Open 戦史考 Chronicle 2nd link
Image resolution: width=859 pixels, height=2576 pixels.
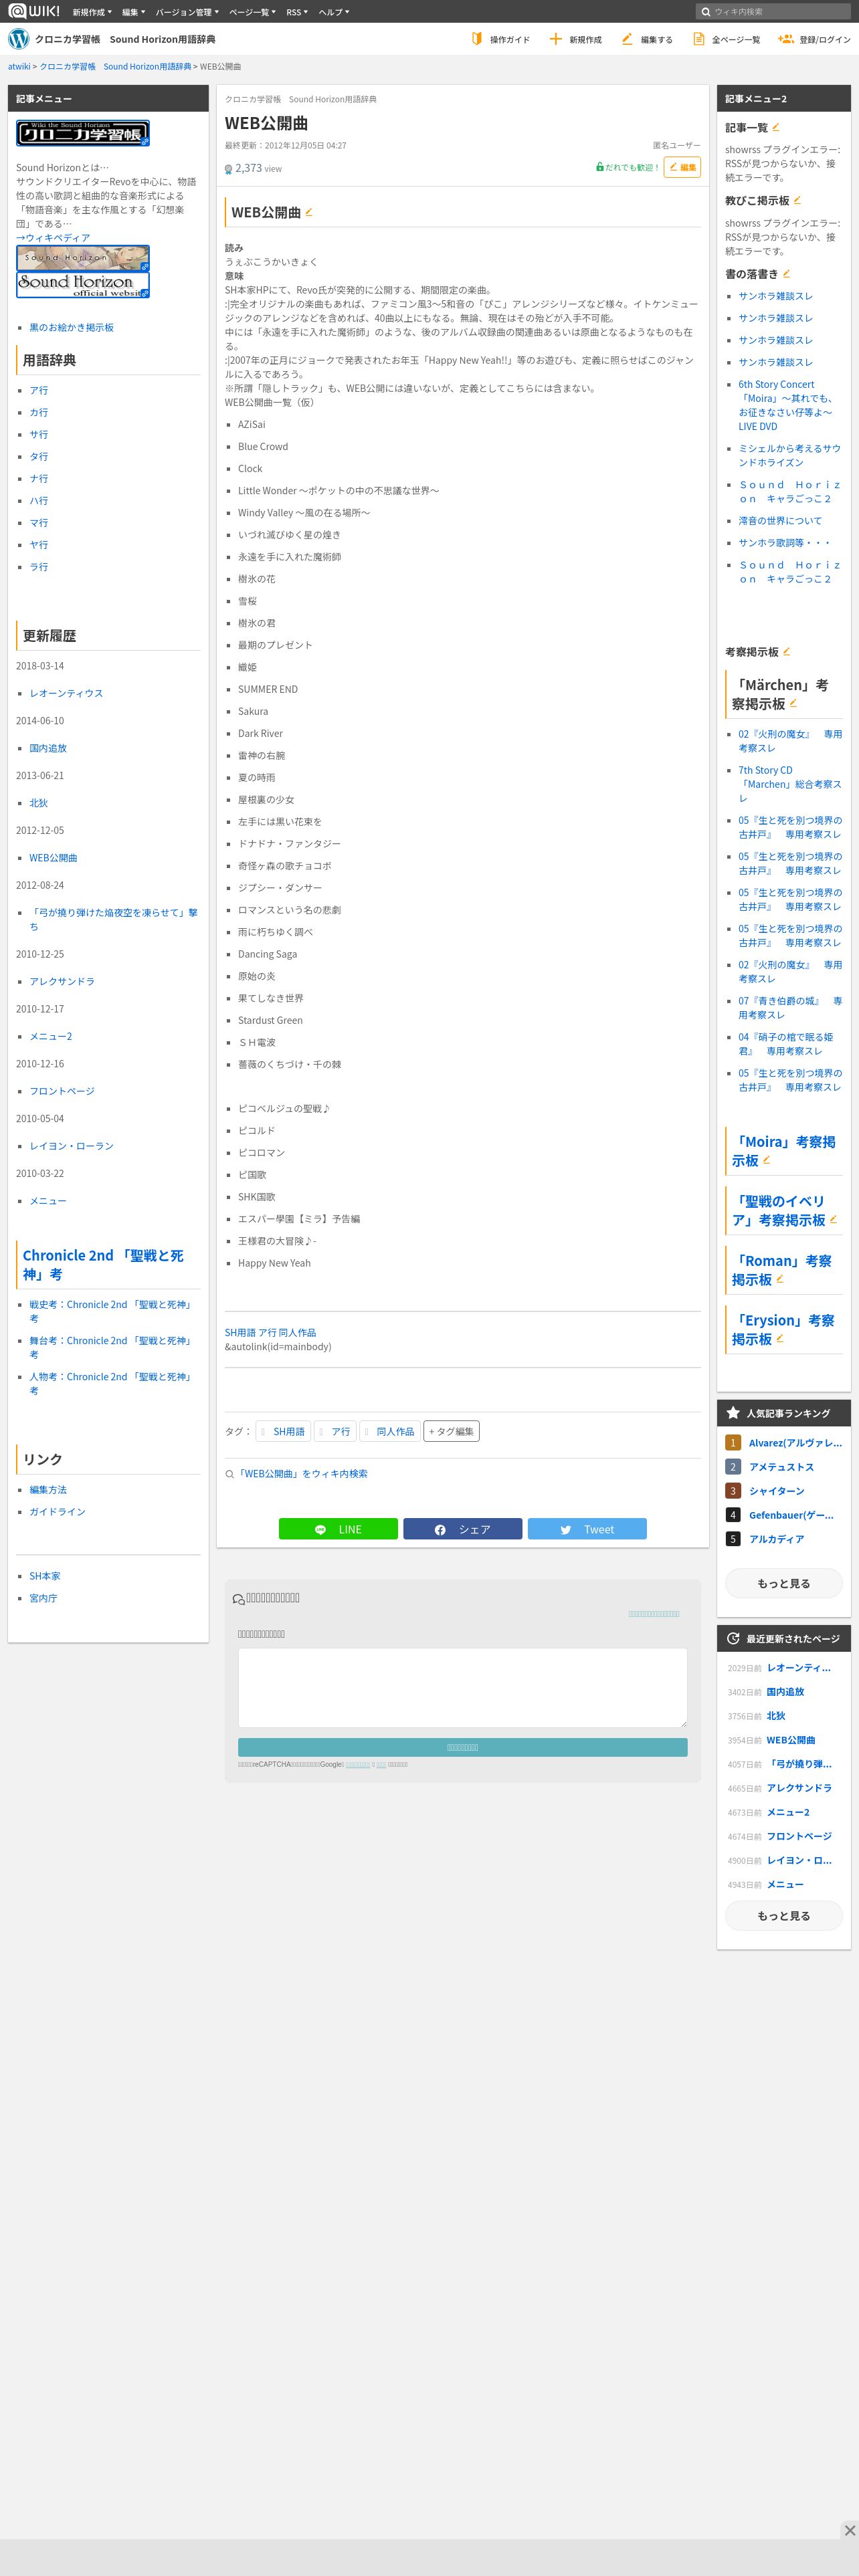coord(110,1311)
